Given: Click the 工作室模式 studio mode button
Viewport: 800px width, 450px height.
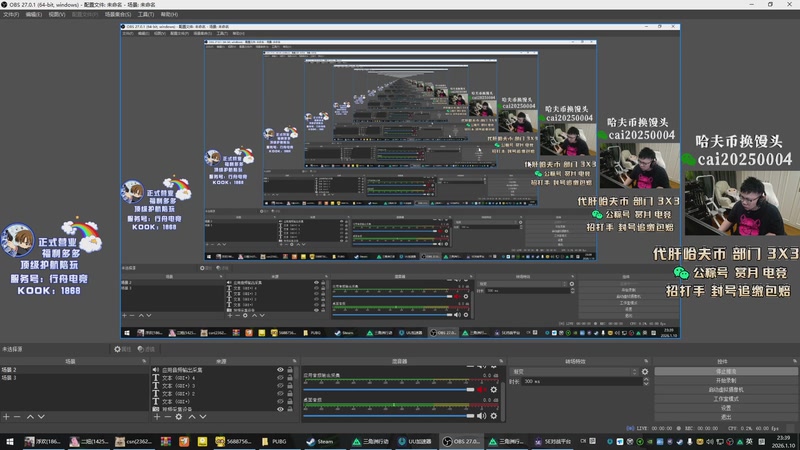Looking at the screenshot, I should click(x=726, y=399).
